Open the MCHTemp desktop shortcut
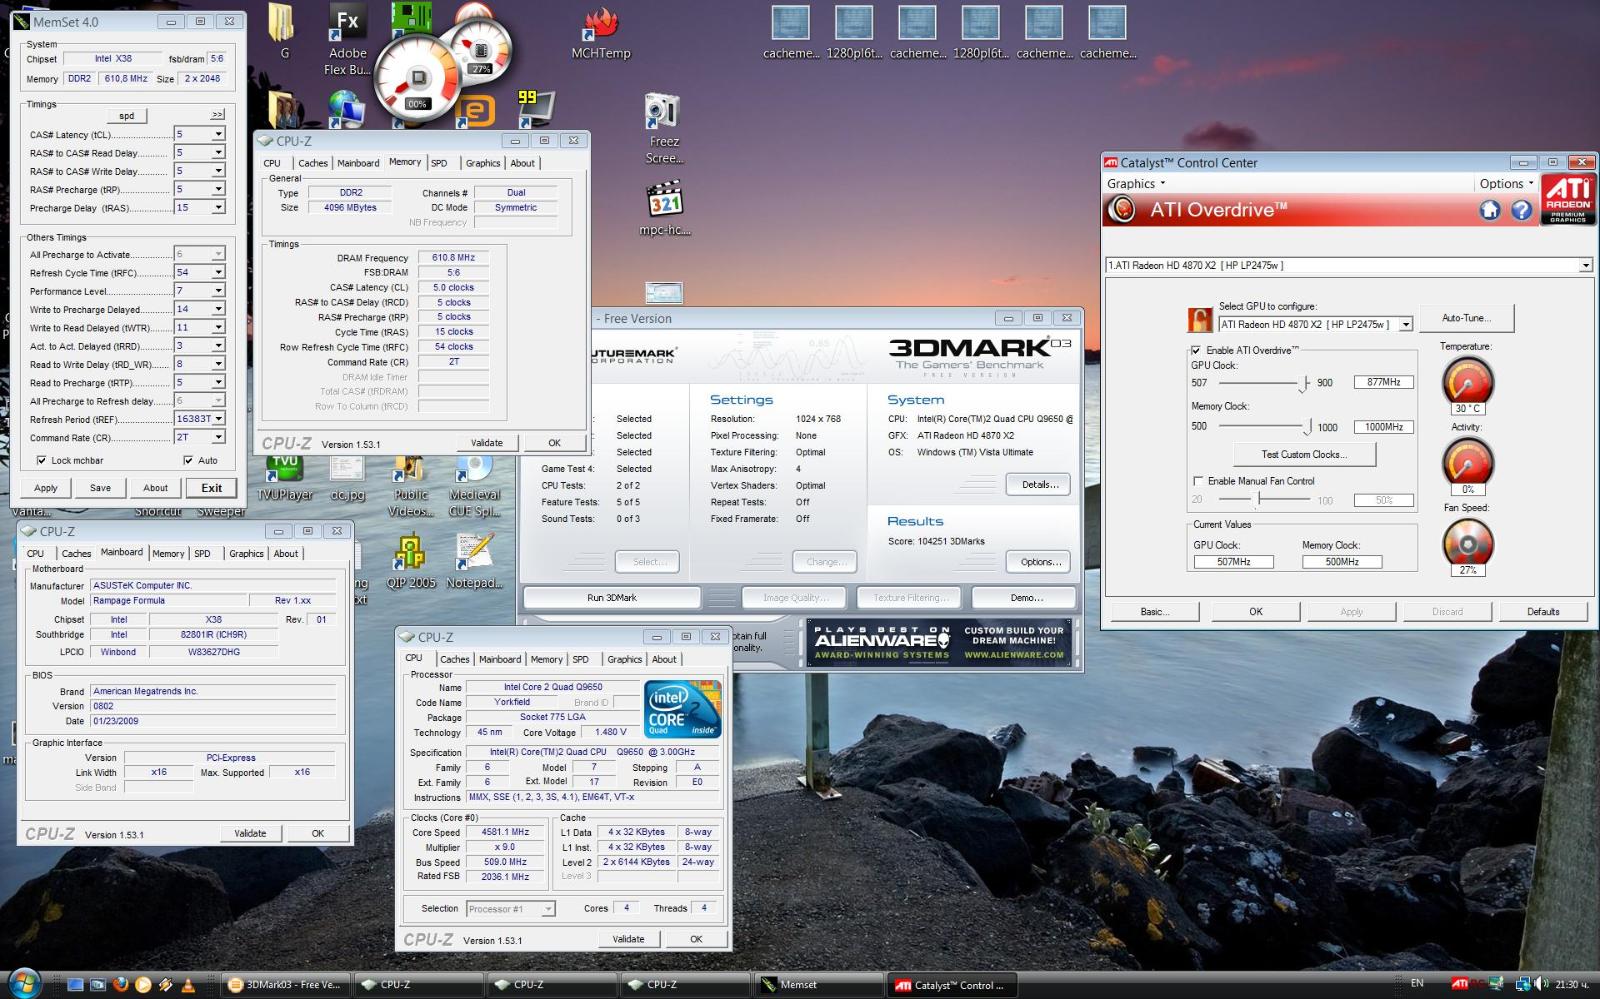 pyautogui.click(x=601, y=33)
